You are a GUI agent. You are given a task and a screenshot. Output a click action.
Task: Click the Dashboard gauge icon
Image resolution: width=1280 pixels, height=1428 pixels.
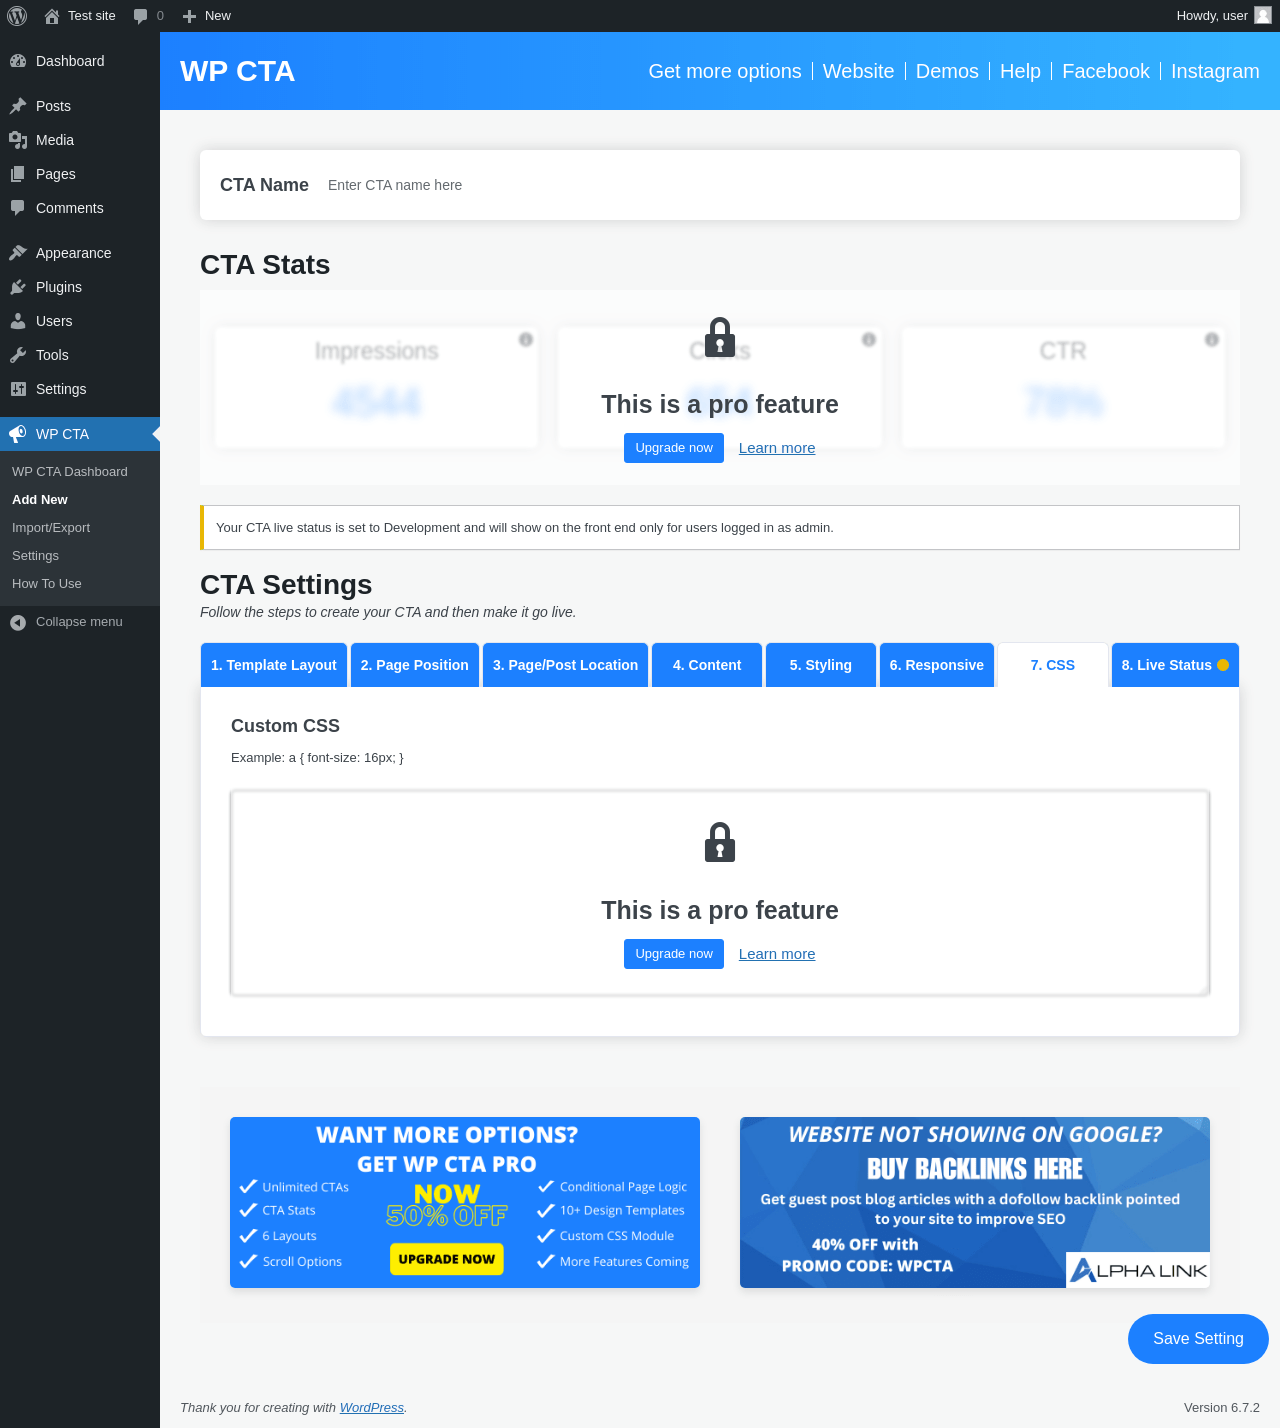18,61
